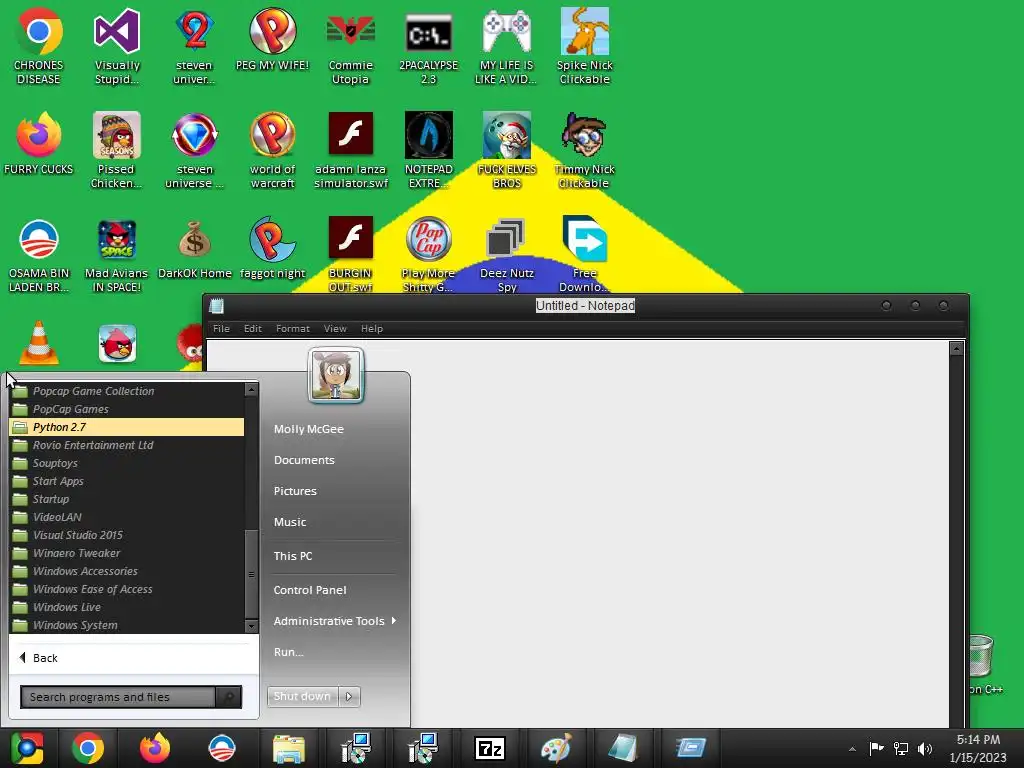The image size is (1024, 768).
Task: Click the Start menu search magnifier button
Action: pos(229,697)
